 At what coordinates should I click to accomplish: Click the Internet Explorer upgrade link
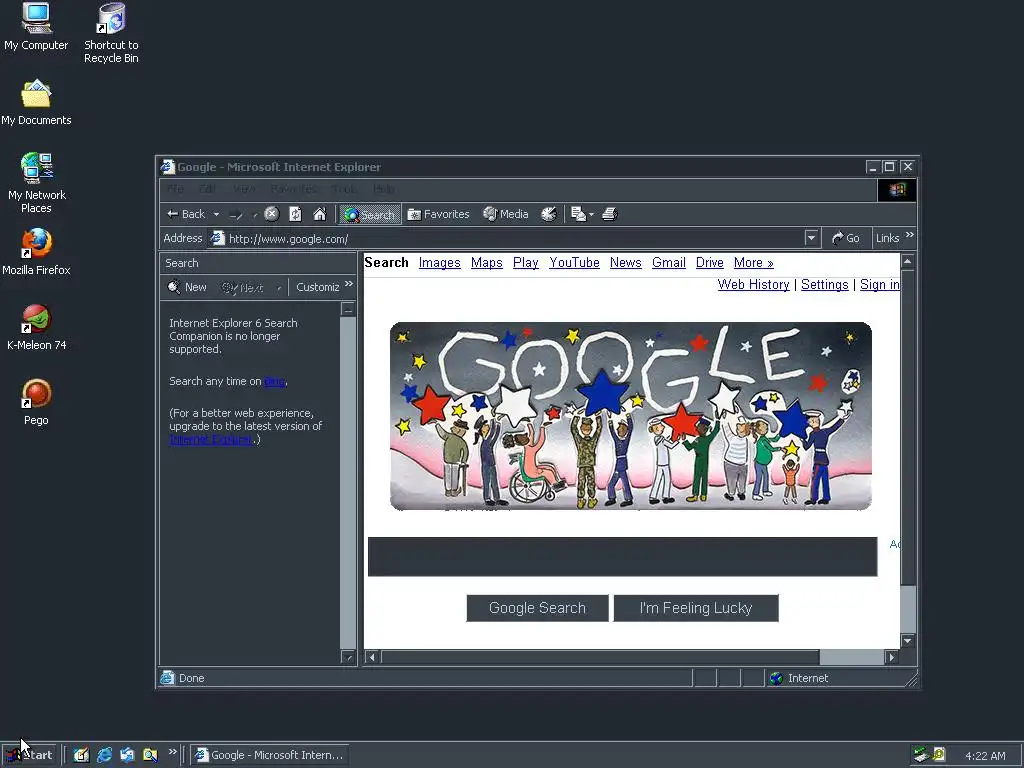click(x=211, y=440)
